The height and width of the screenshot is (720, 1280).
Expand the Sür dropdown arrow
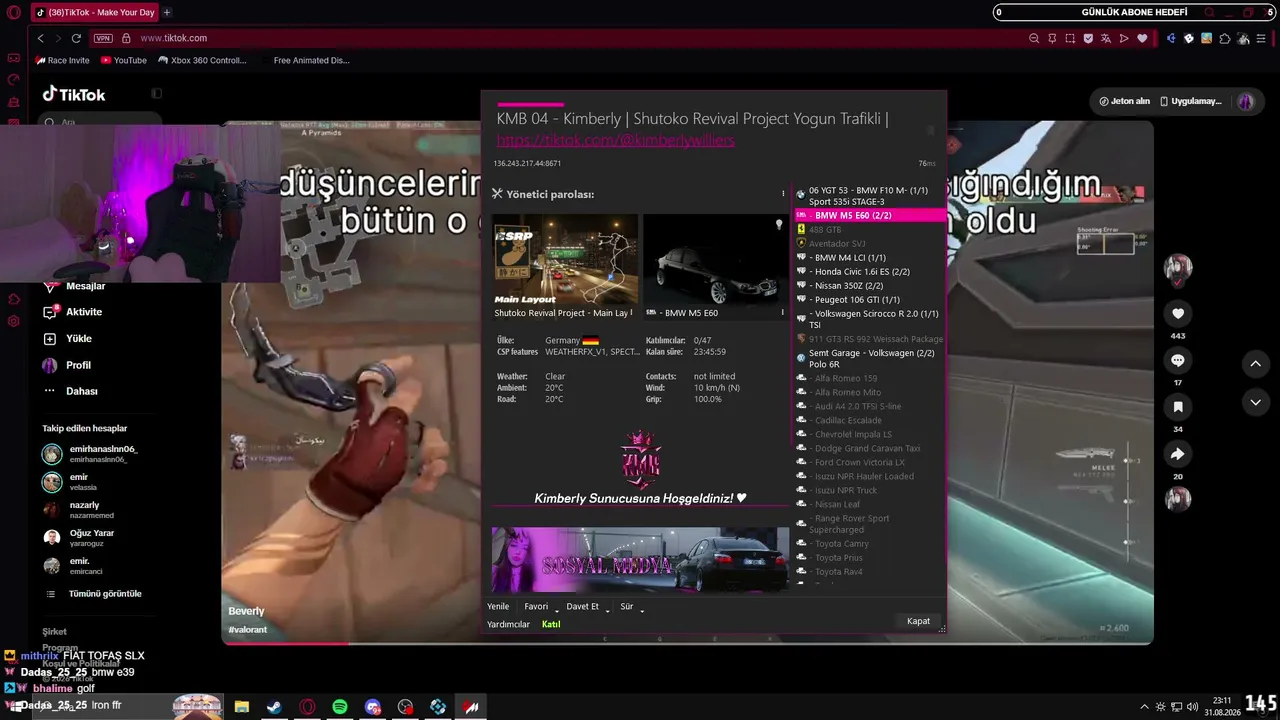(642, 609)
